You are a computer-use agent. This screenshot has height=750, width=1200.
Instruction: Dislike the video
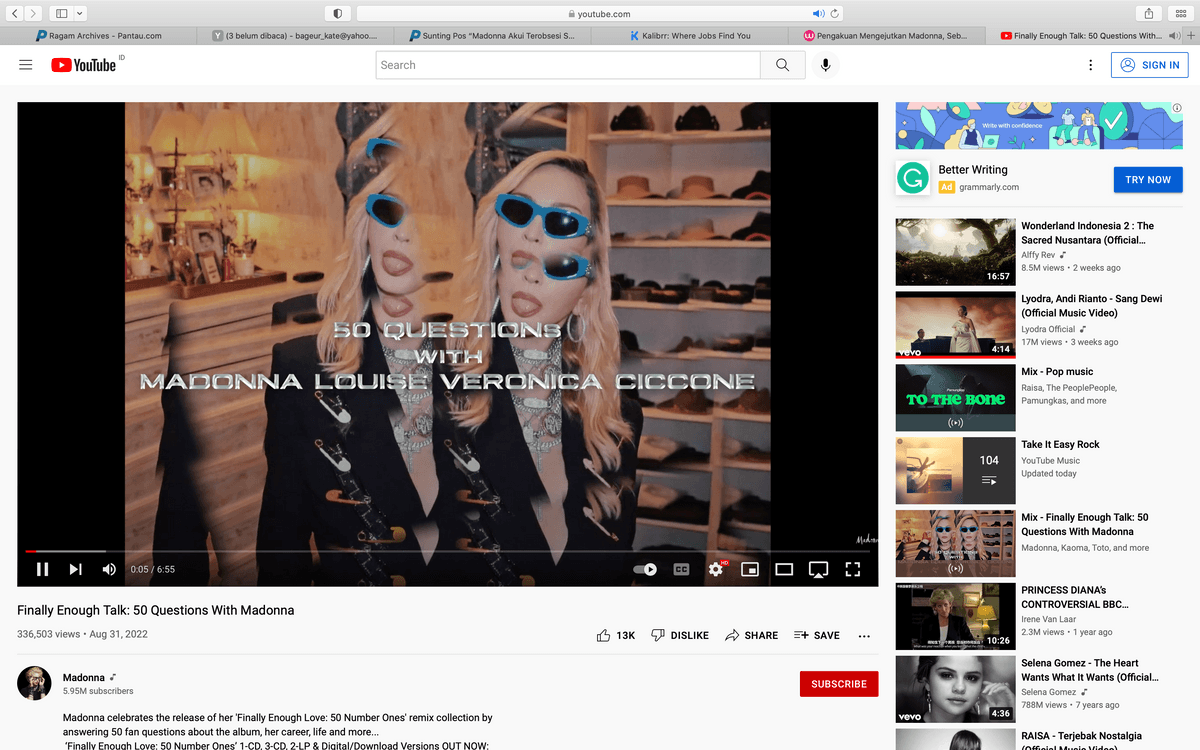[680, 635]
